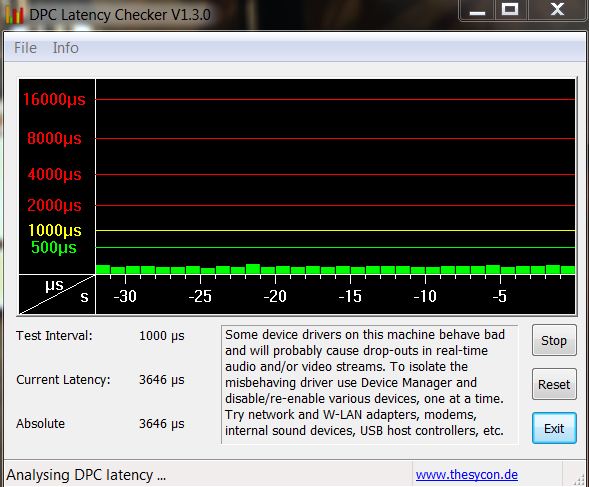Click the resize grip in status bar corner
The width and height of the screenshot is (589, 487).
579,479
